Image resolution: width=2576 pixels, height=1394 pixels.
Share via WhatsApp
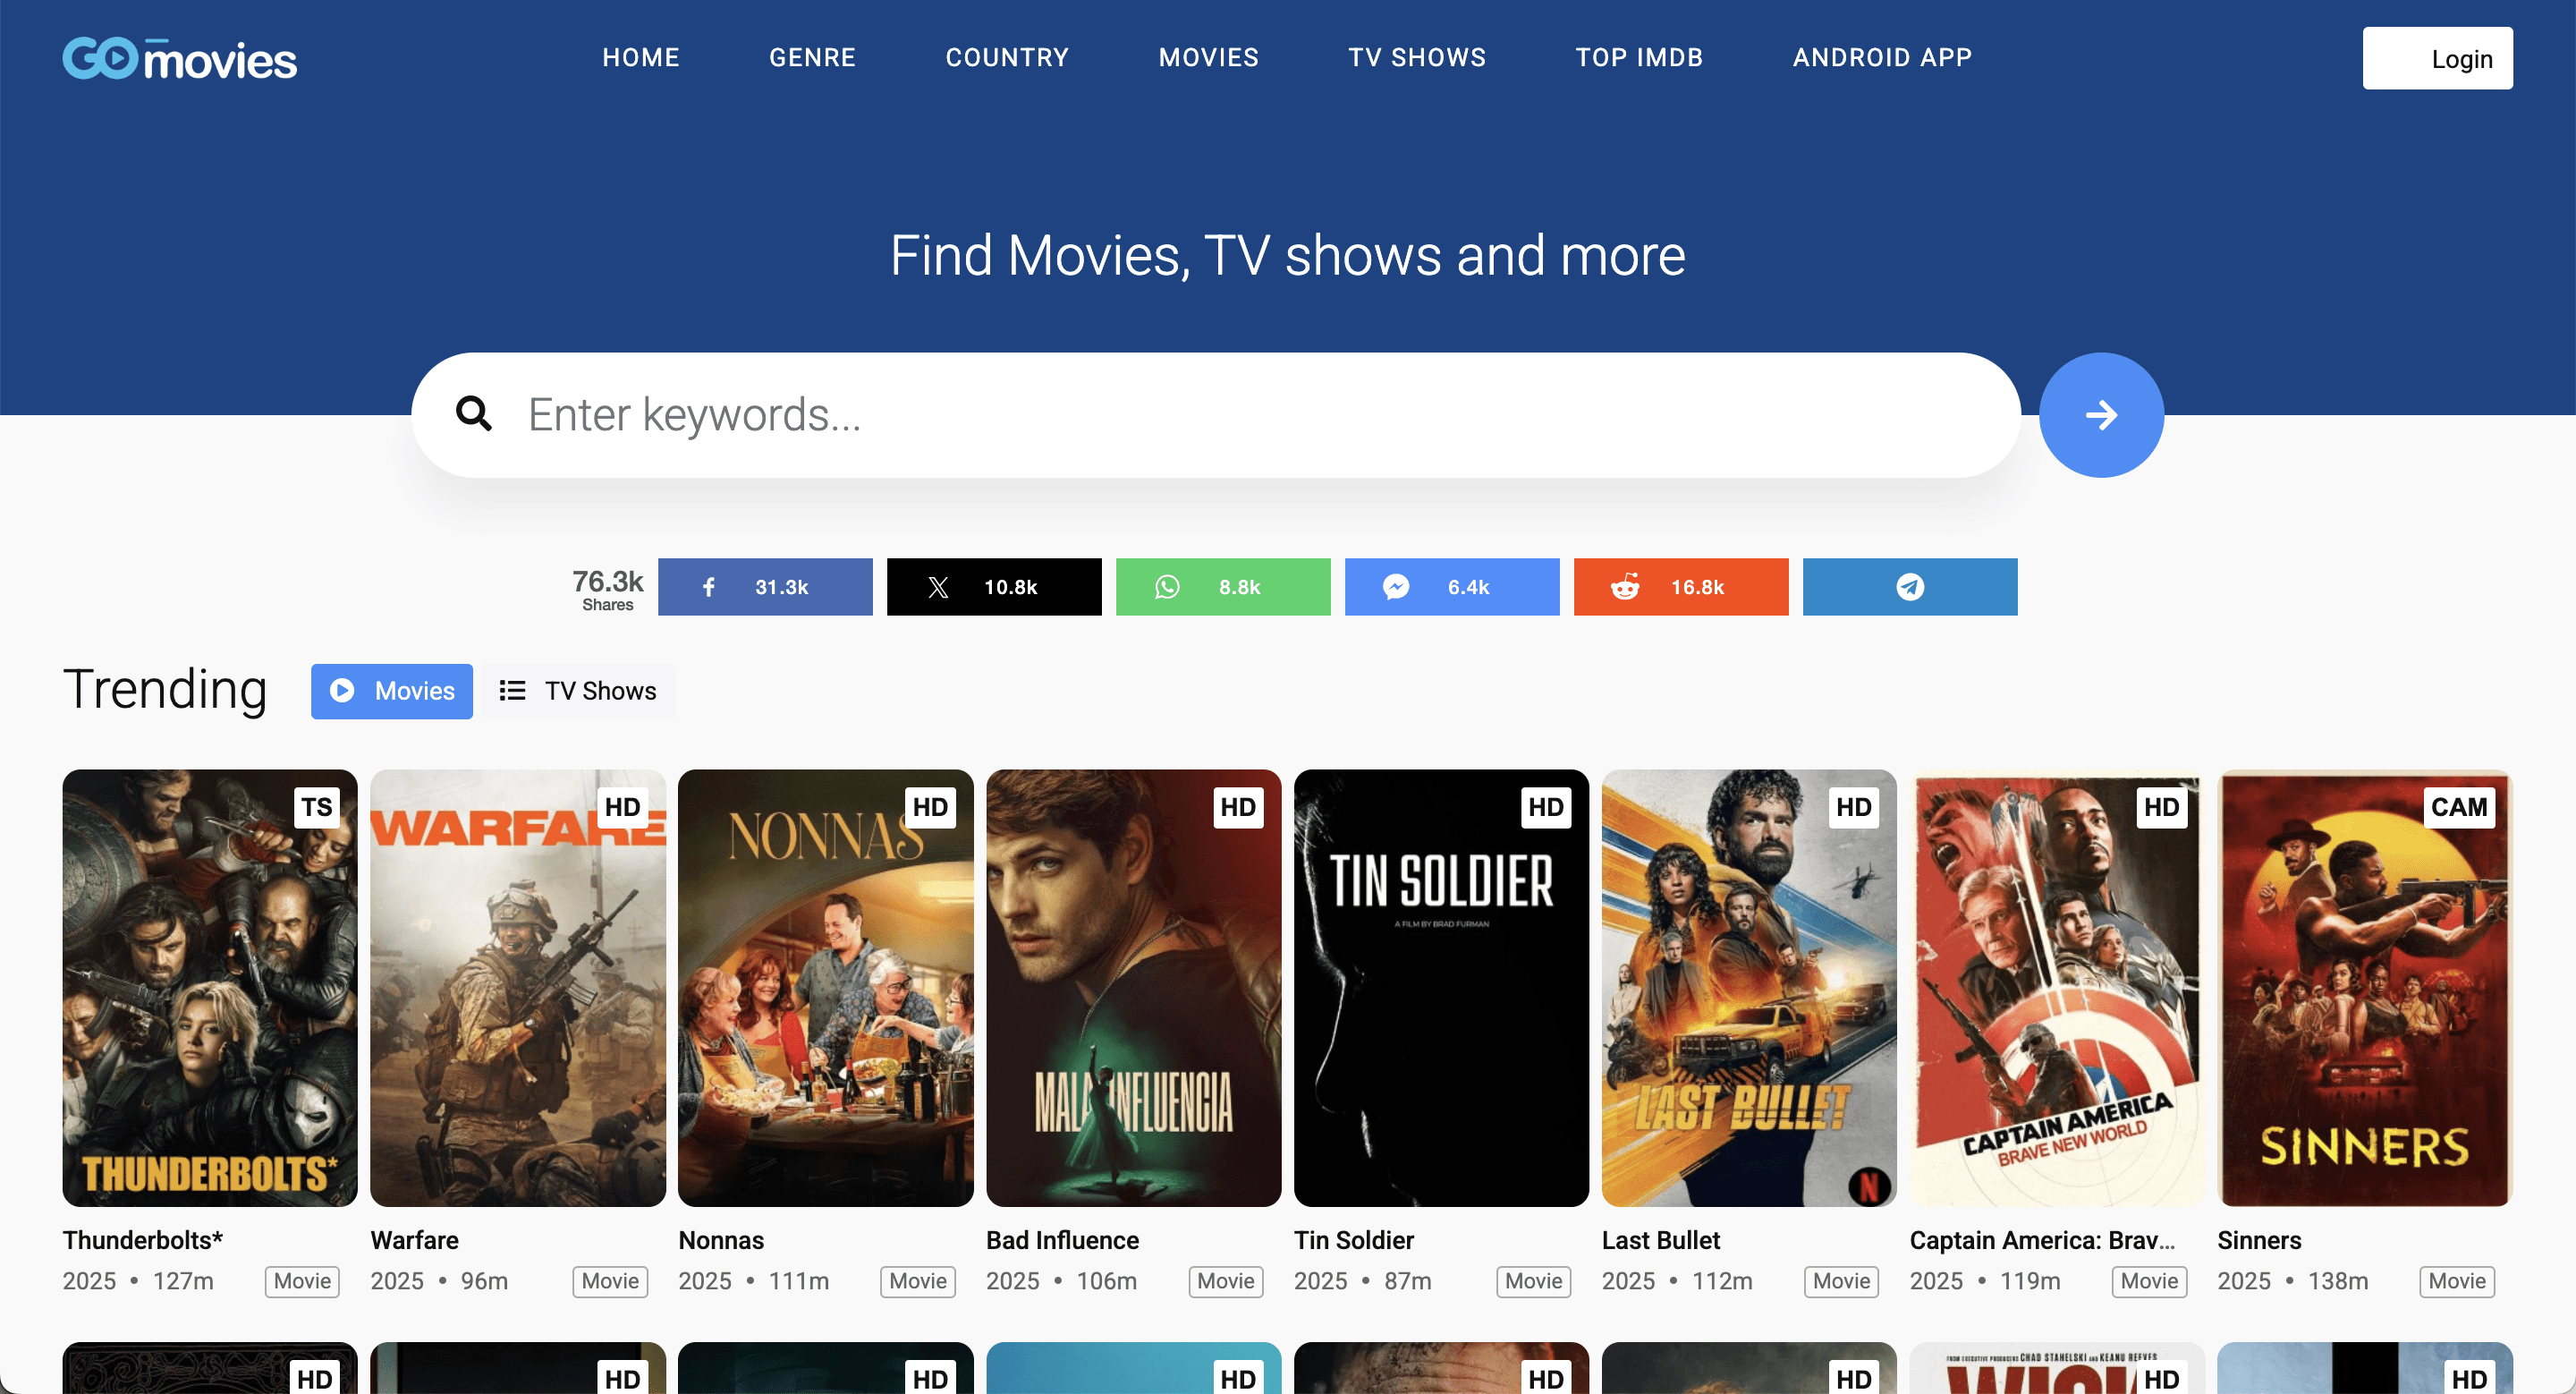(x=1223, y=587)
